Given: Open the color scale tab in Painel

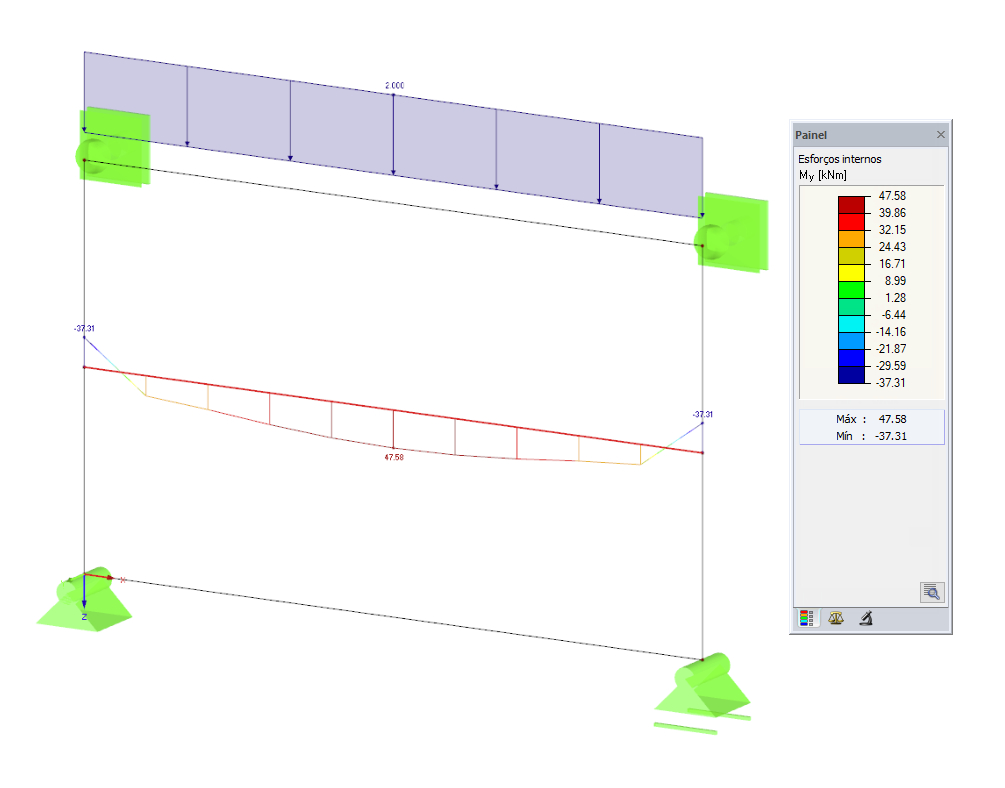Looking at the screenshot, I should [806, 618].
